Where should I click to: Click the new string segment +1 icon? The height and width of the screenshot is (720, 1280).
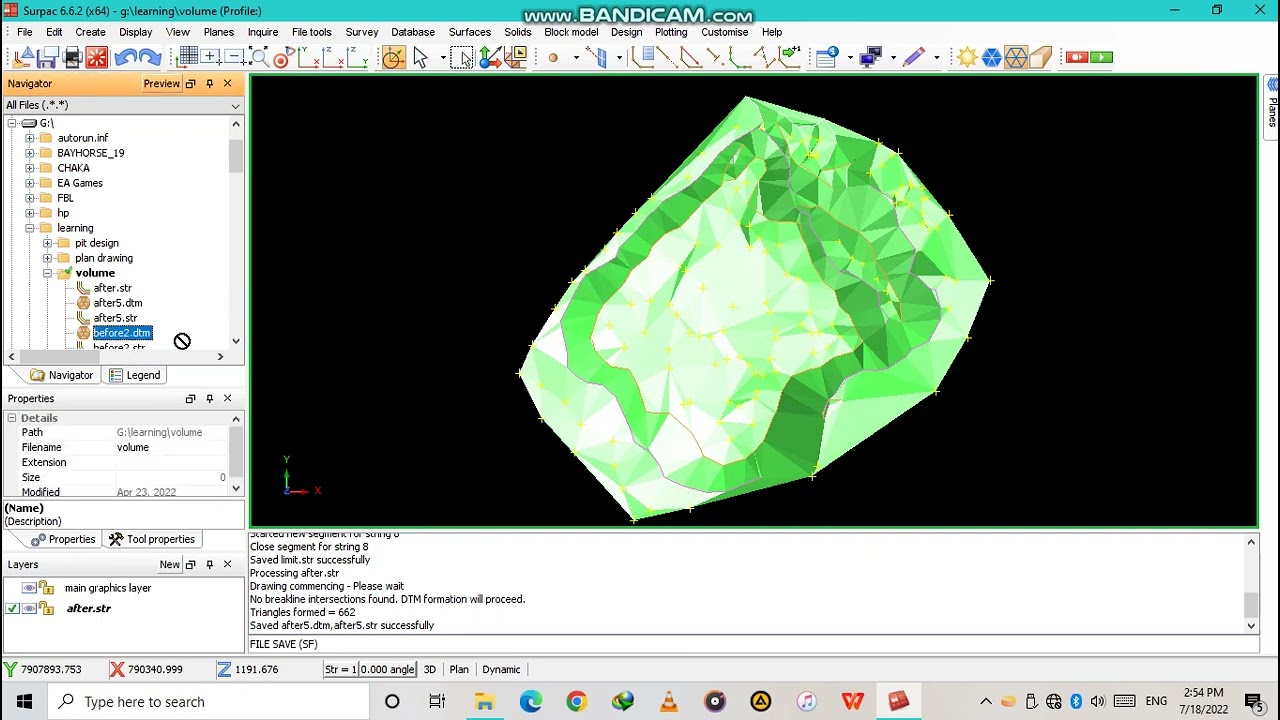[790, 57]
